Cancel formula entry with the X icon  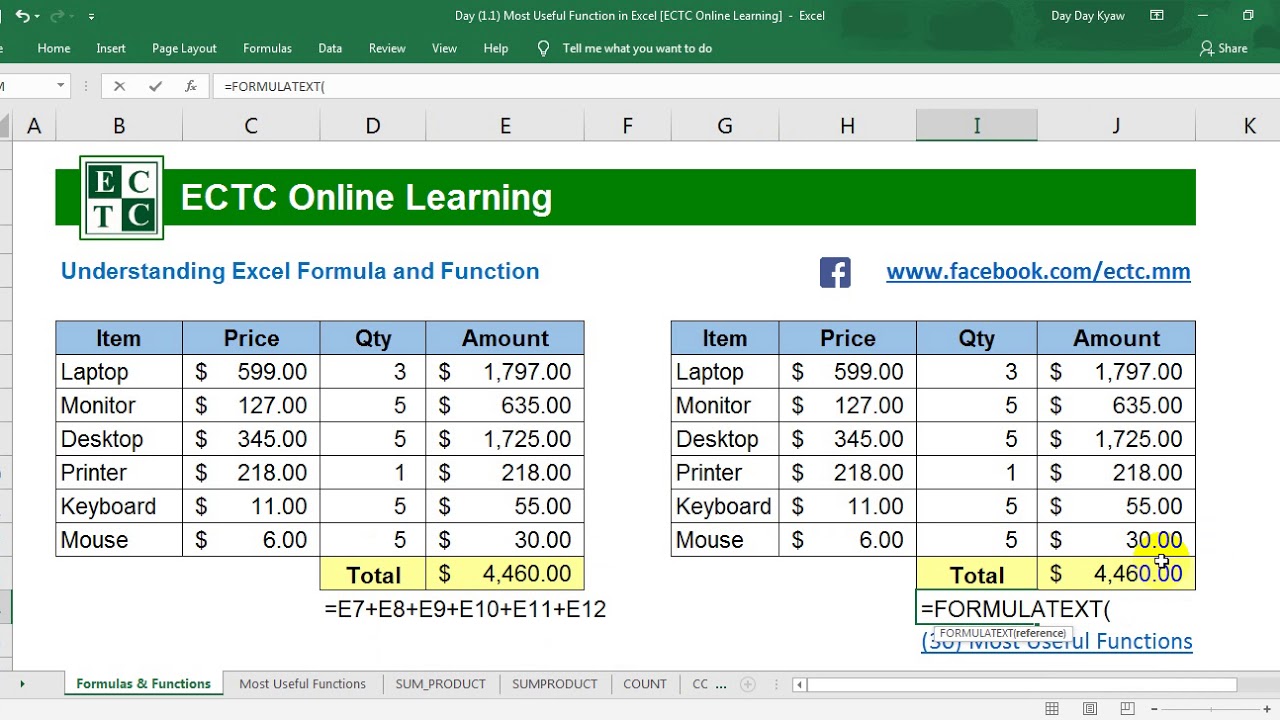(119, 86)
